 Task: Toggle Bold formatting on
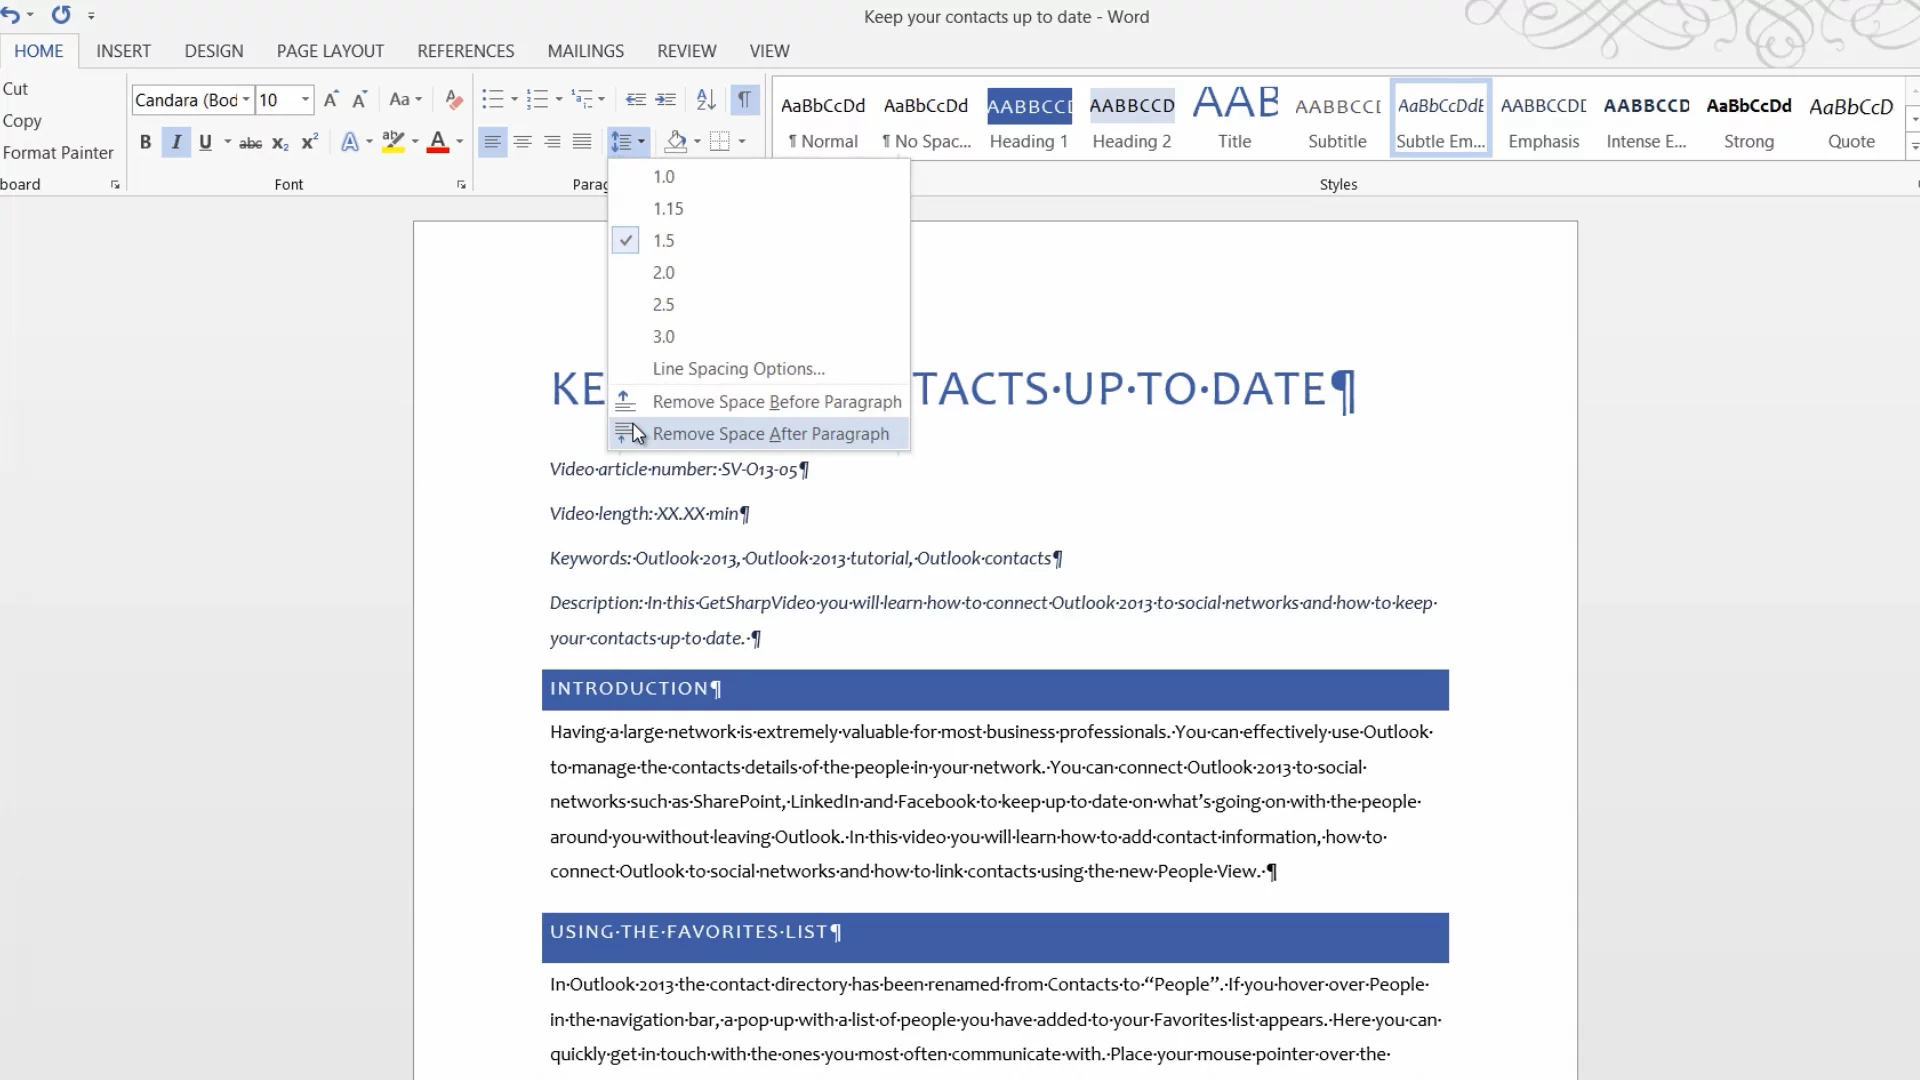146,142
